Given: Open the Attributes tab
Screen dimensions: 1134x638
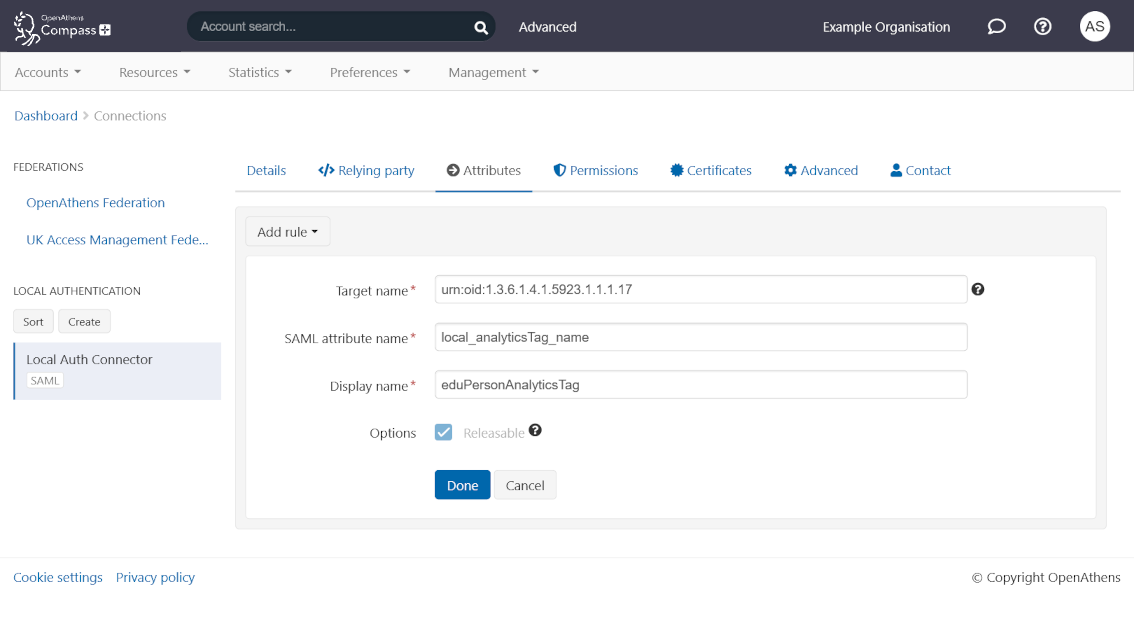Looking at the screenshot, I should pyautogui.click(x=483, y=170).
